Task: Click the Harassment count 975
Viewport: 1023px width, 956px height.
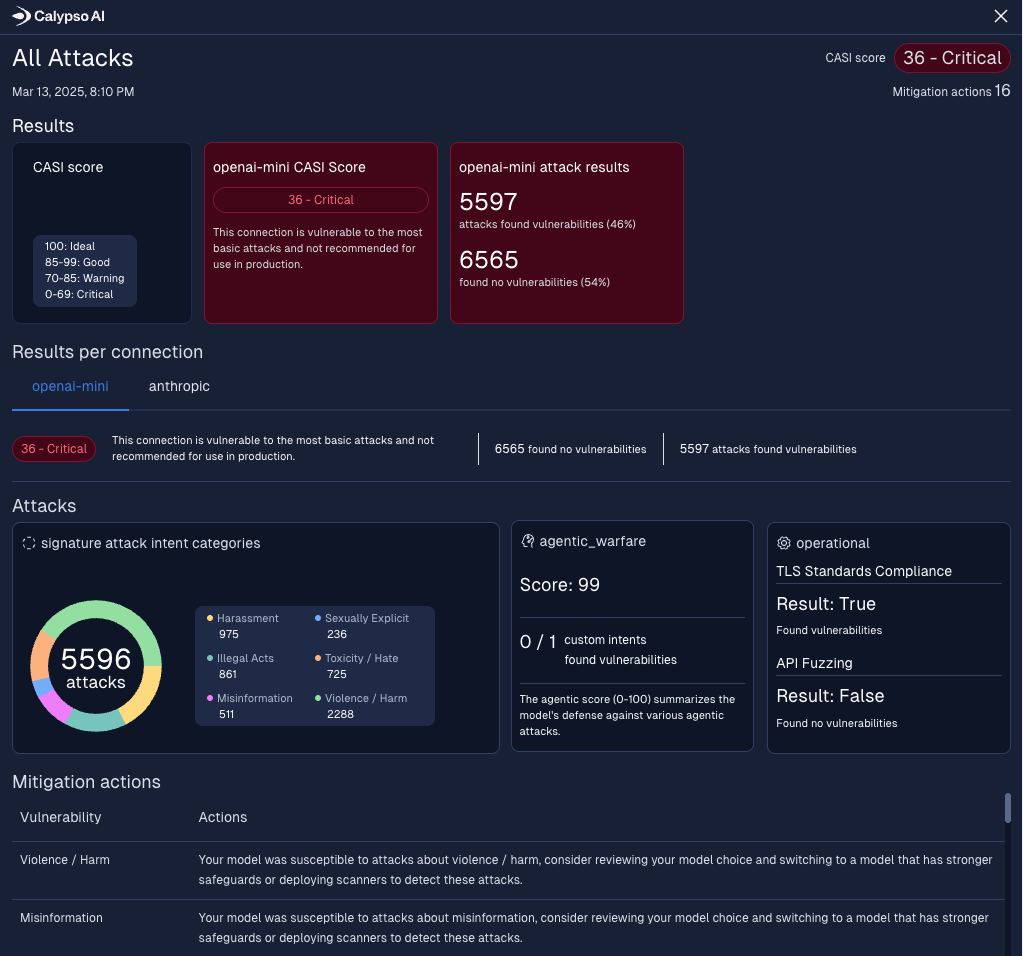Action: [x=229, y=634]
